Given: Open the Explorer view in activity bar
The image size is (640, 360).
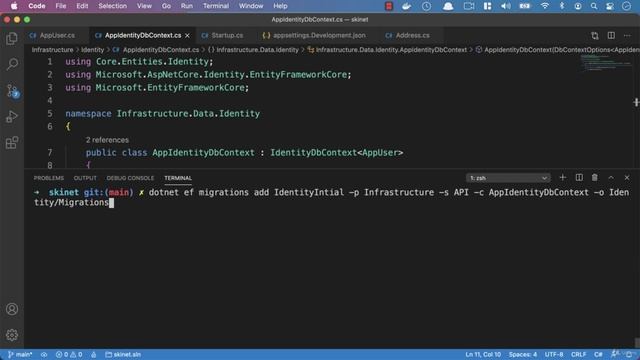Looking at the screenshot, I should (12, 38).
